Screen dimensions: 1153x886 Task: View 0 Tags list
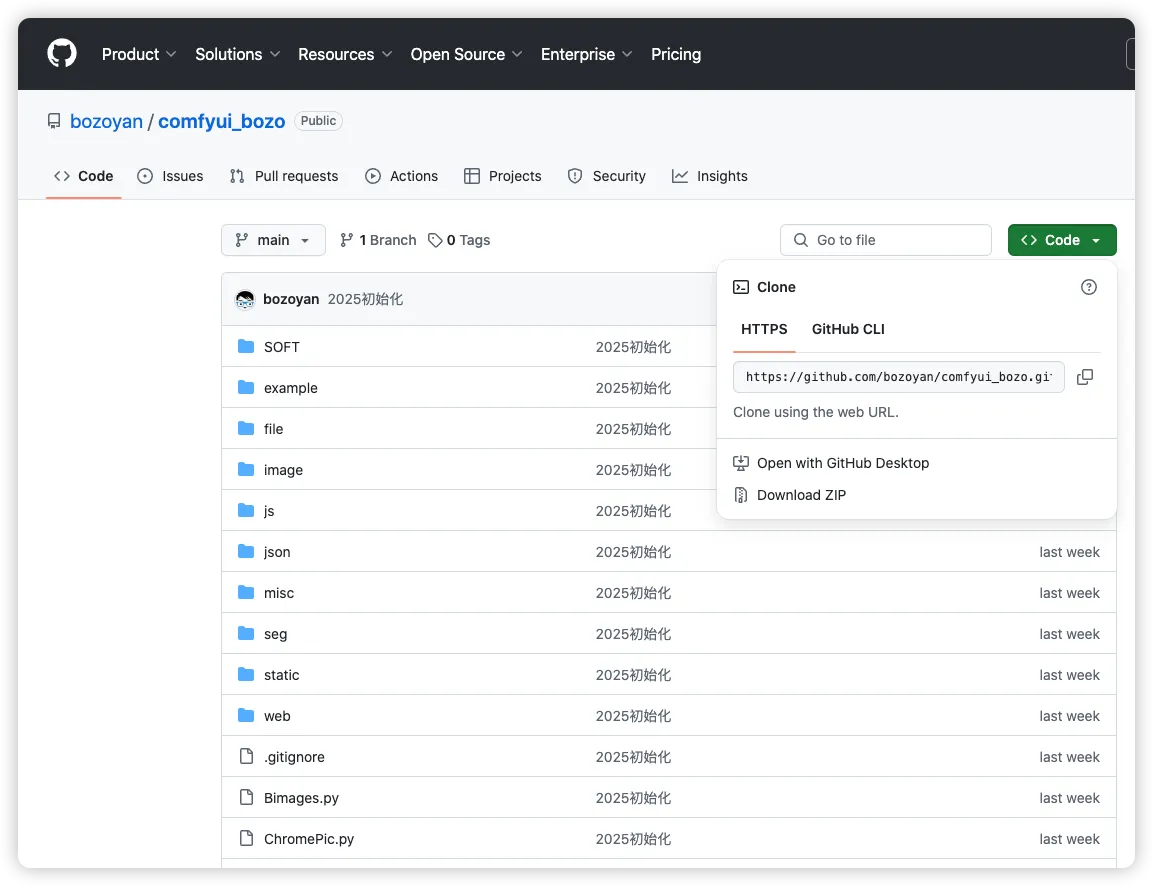[x=460, y=240]
